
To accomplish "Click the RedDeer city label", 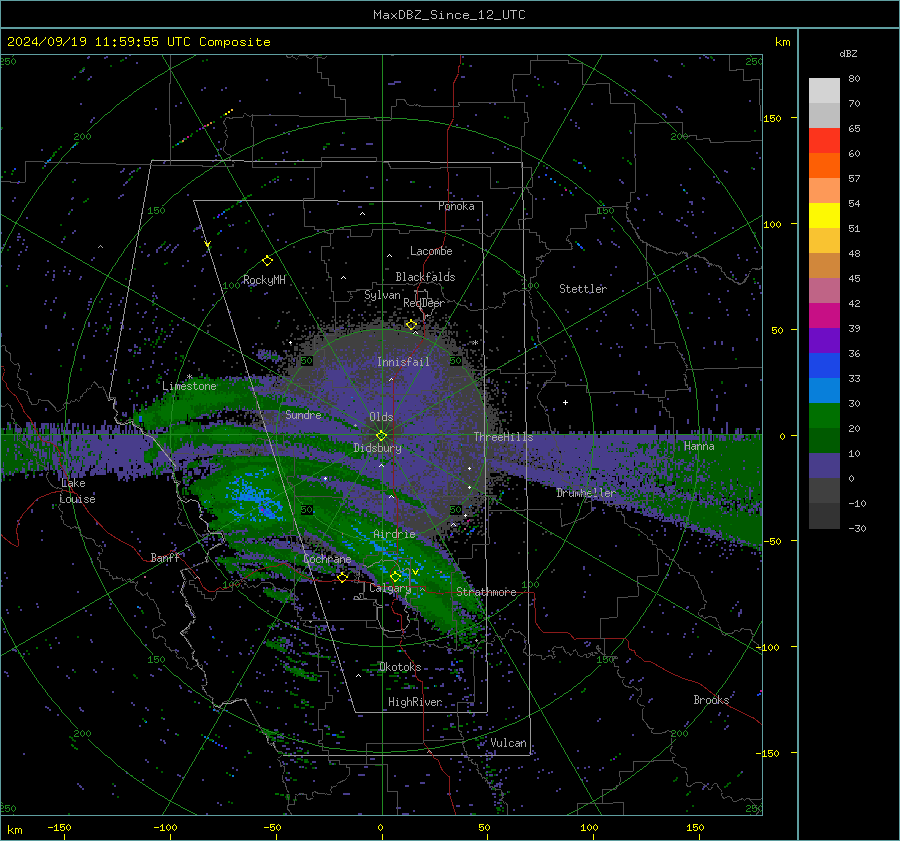I will 424,303.
